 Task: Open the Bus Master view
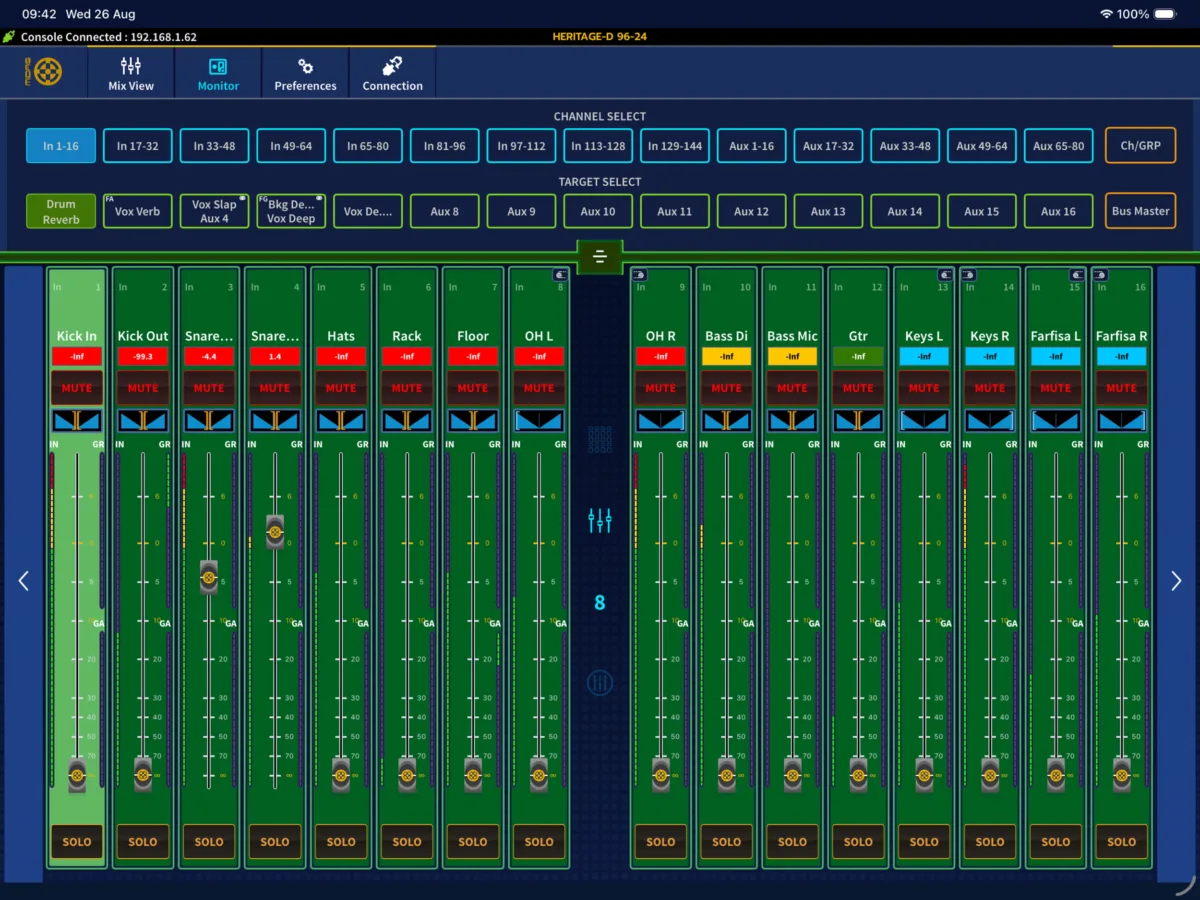coord(1140,211)
